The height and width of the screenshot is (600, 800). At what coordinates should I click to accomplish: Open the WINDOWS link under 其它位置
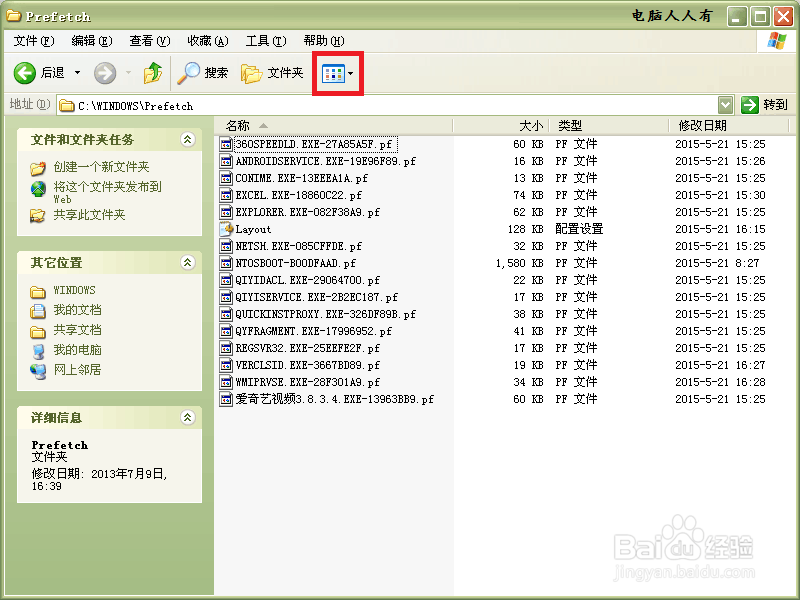(x=74, y=290)
